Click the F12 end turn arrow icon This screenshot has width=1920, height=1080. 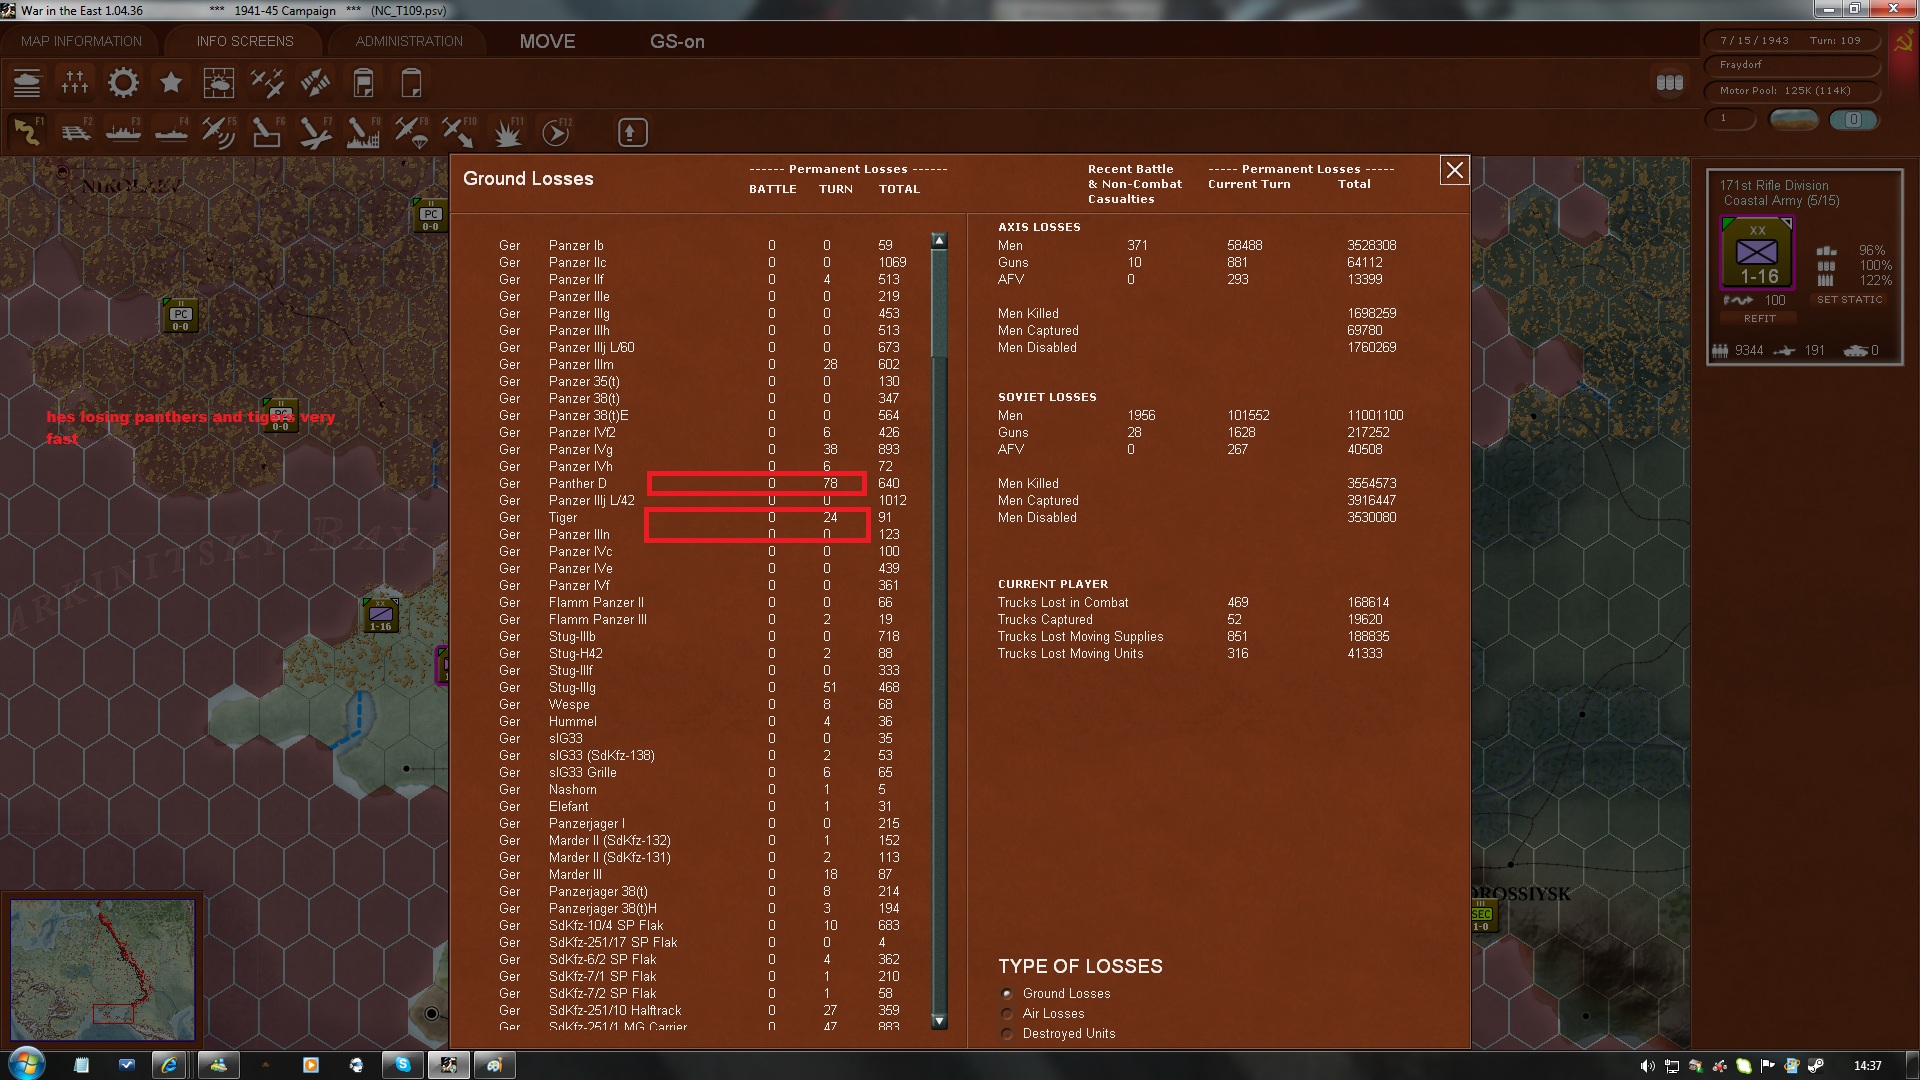coord(556,132)
